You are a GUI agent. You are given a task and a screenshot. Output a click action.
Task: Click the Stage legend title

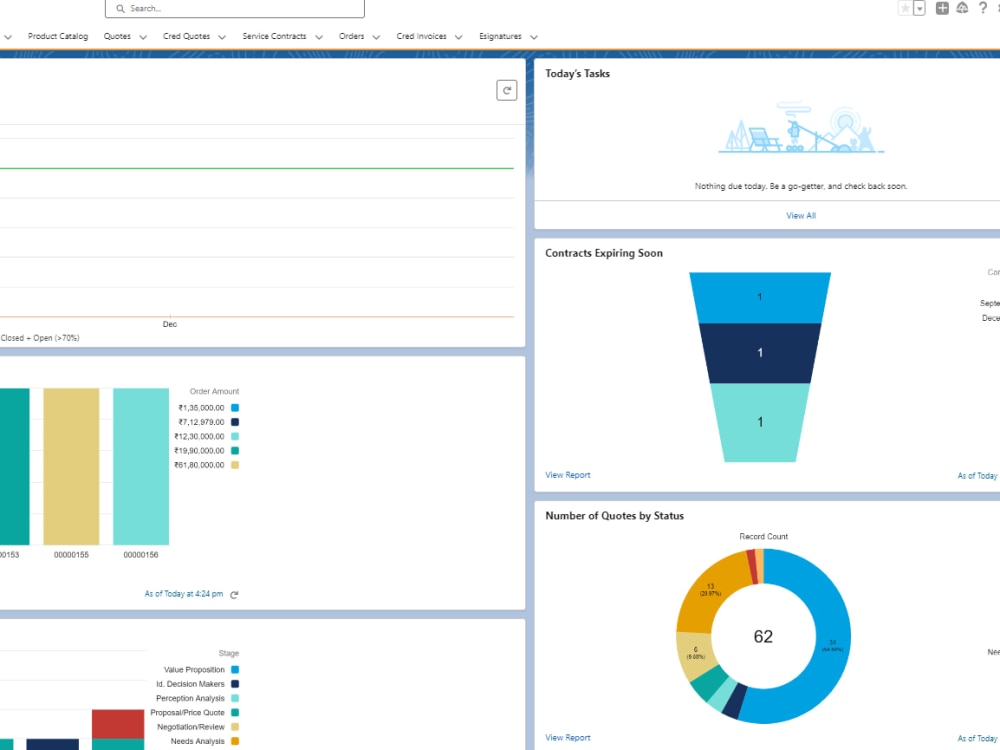click(228, 654)
